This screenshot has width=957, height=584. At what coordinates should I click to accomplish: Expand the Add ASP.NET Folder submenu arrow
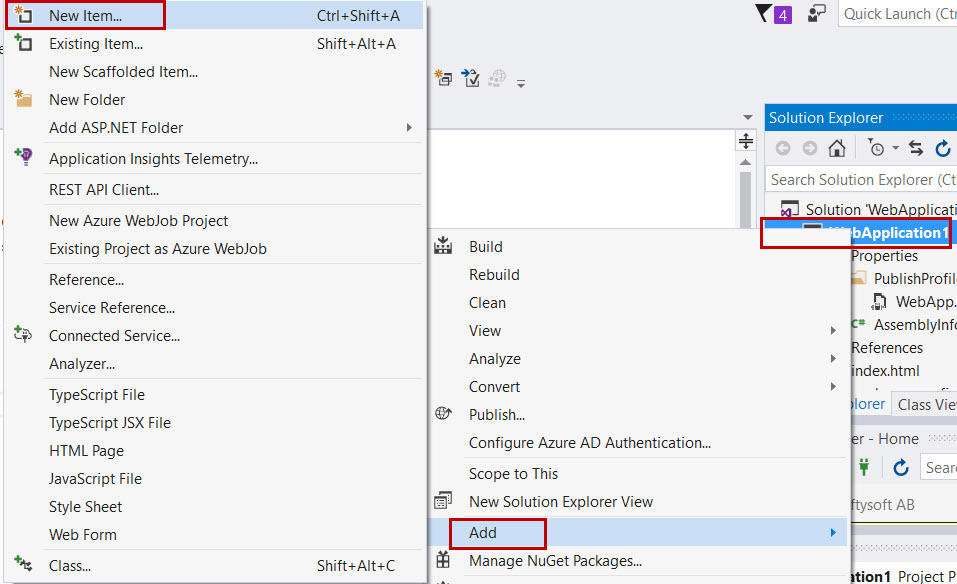pos(409,128)
